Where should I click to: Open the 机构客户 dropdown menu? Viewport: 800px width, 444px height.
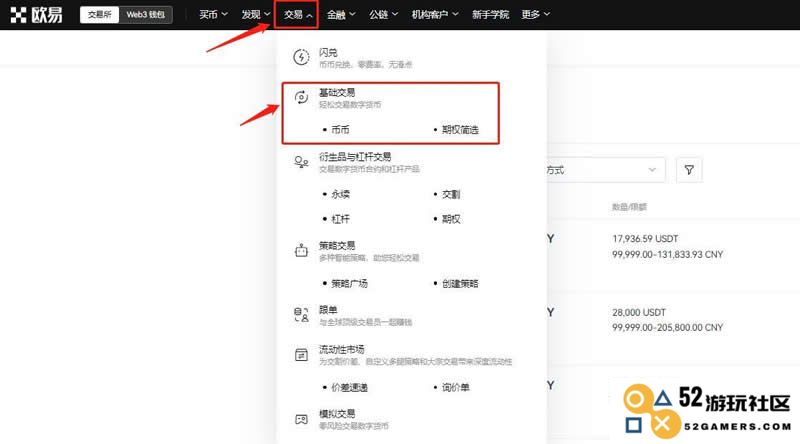pos(435,15)
